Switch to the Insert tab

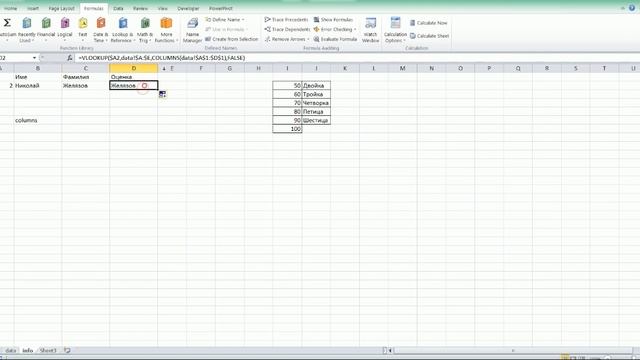pyautogui.click(x=33, y=8)
